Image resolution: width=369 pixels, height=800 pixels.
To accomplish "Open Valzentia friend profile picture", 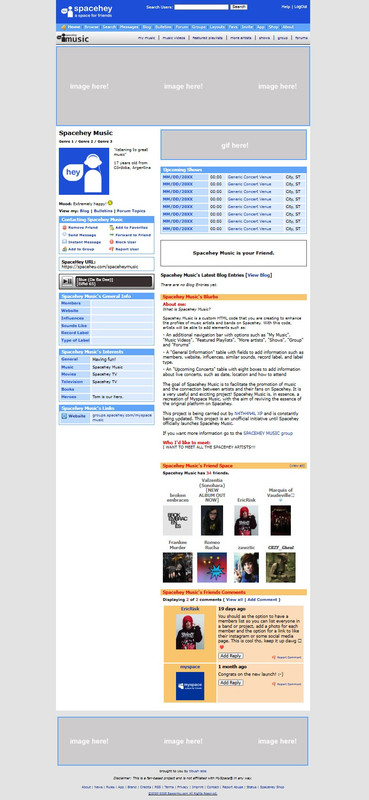I will pos(212,520).
